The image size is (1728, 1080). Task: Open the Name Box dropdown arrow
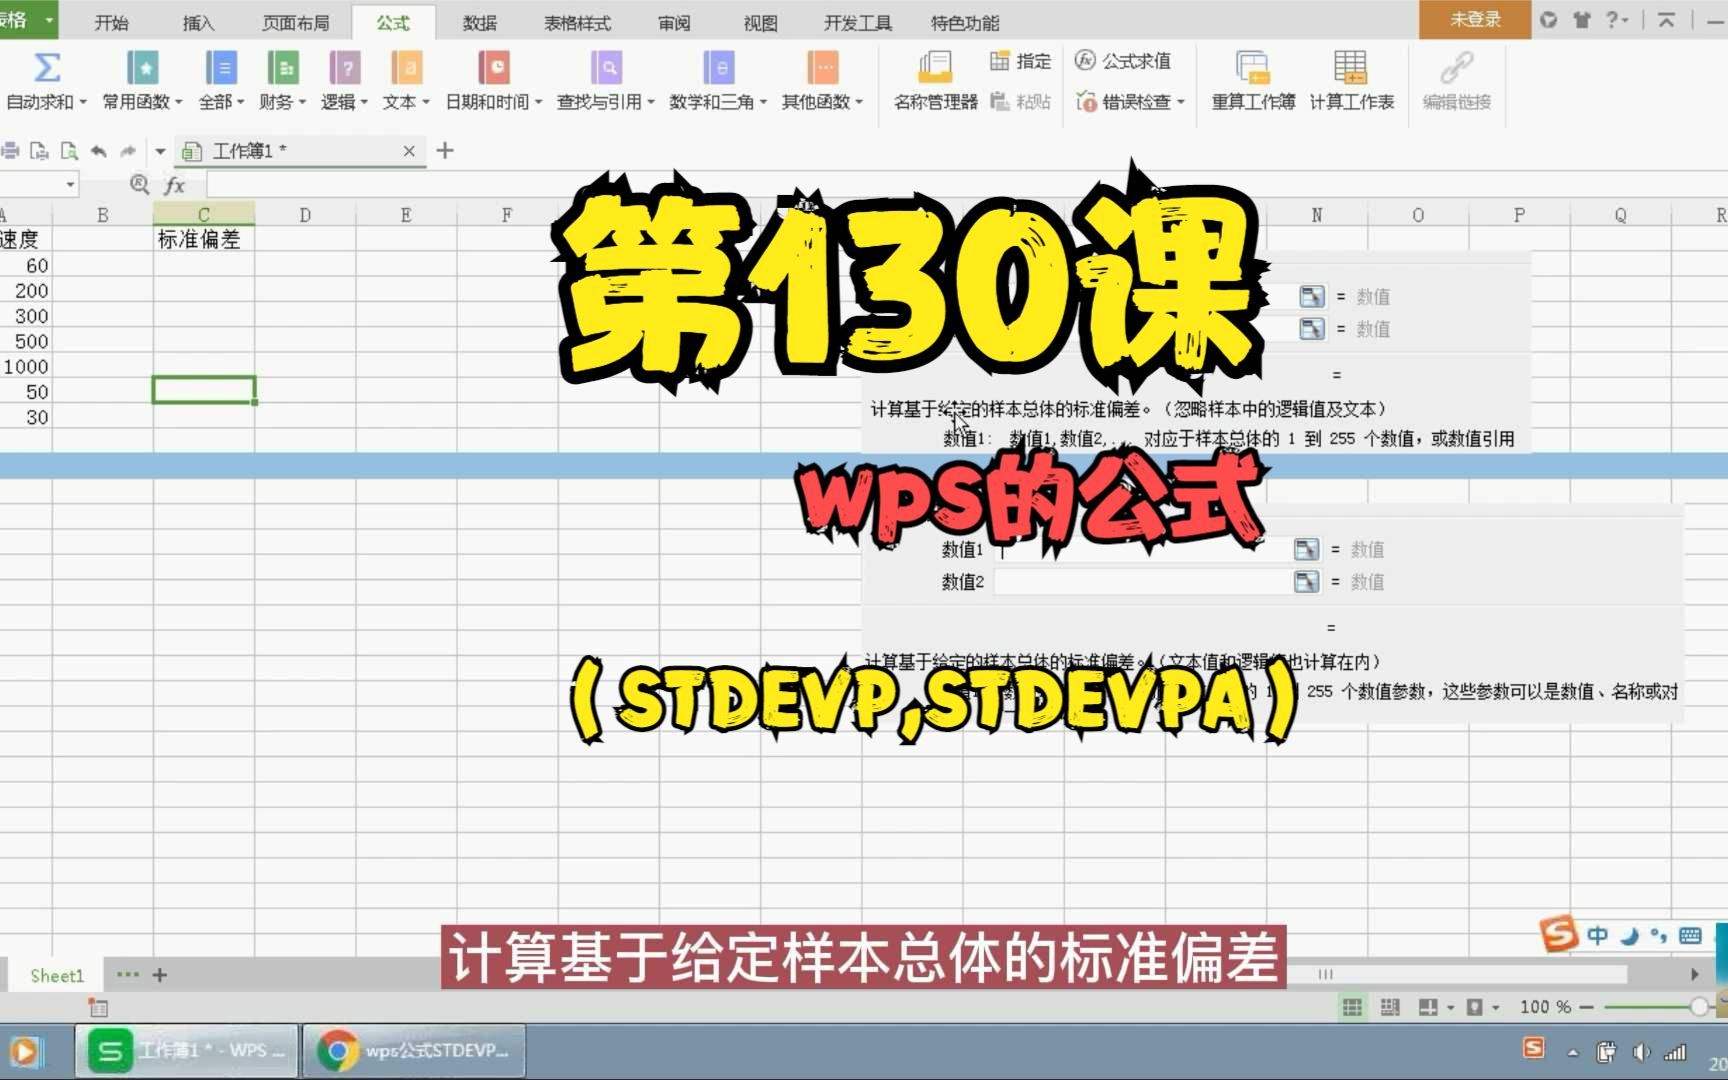tap(70, 184)
